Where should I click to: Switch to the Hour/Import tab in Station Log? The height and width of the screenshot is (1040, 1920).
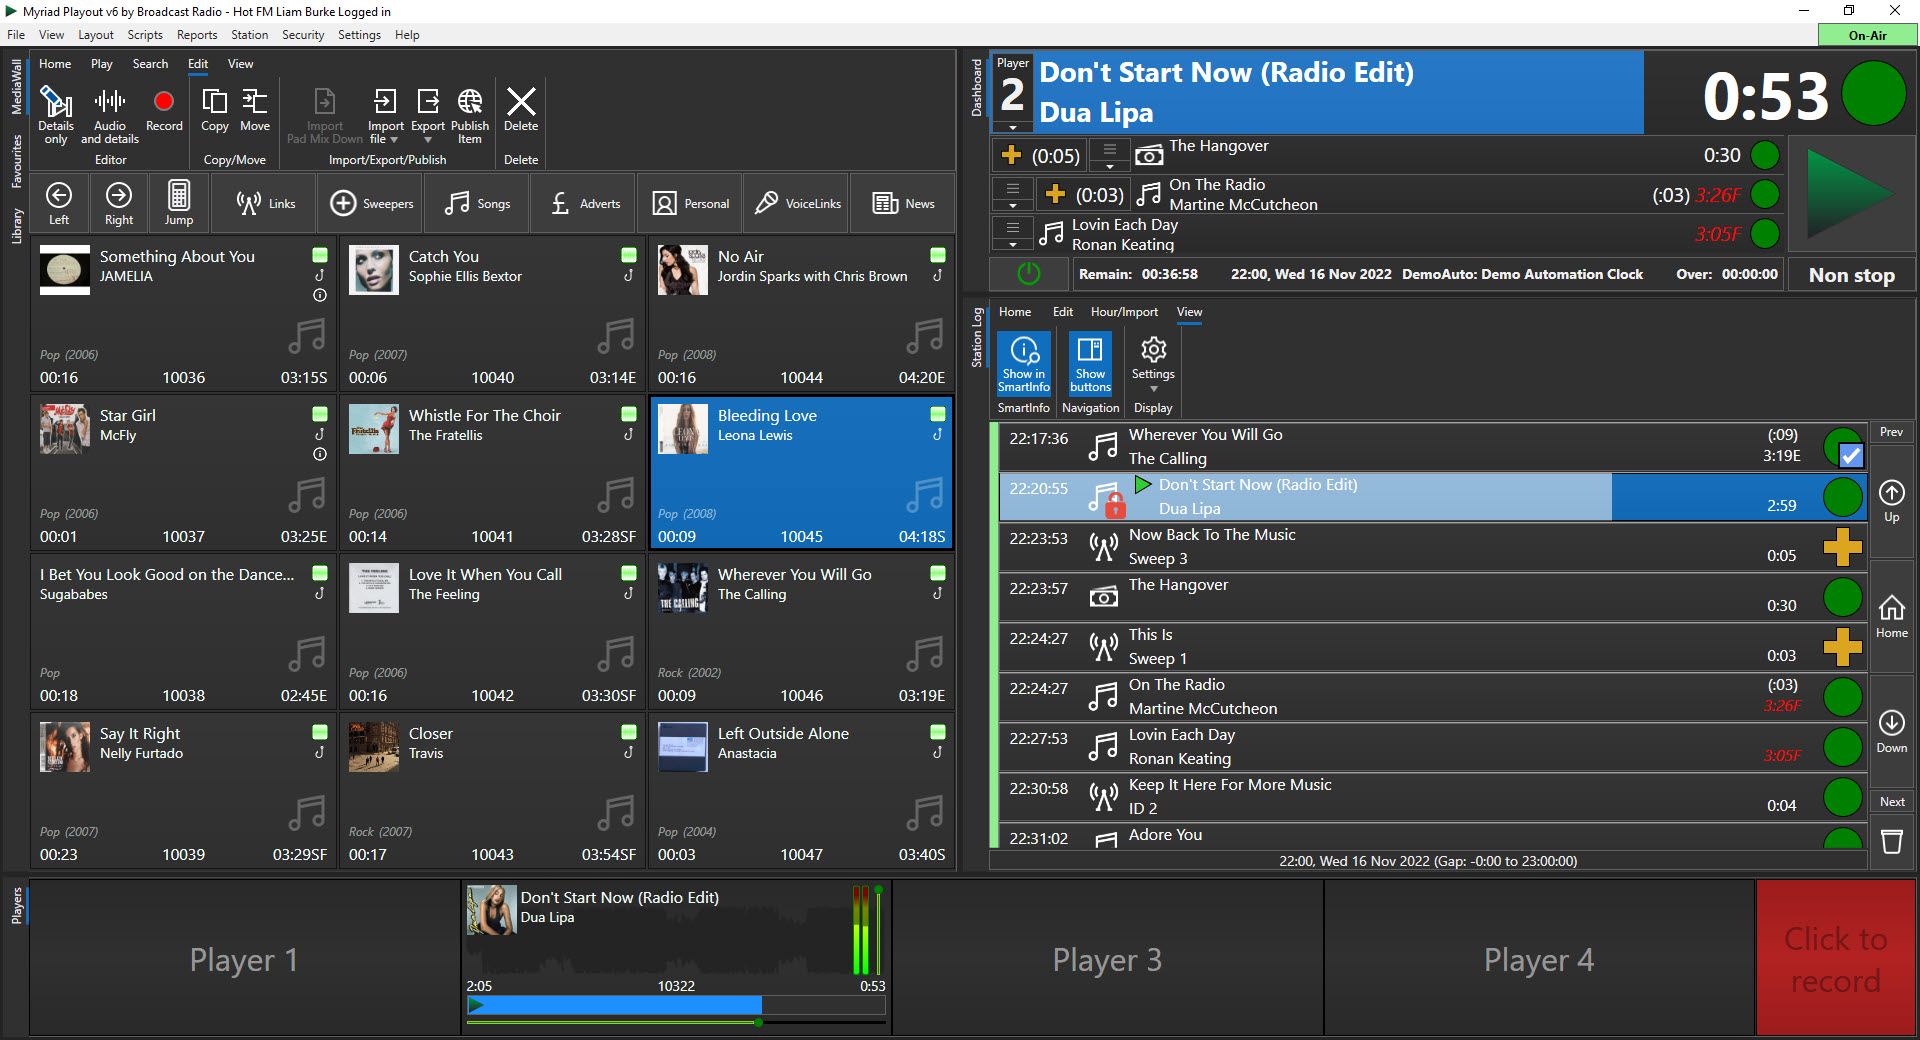click(x=1124, y=311)
